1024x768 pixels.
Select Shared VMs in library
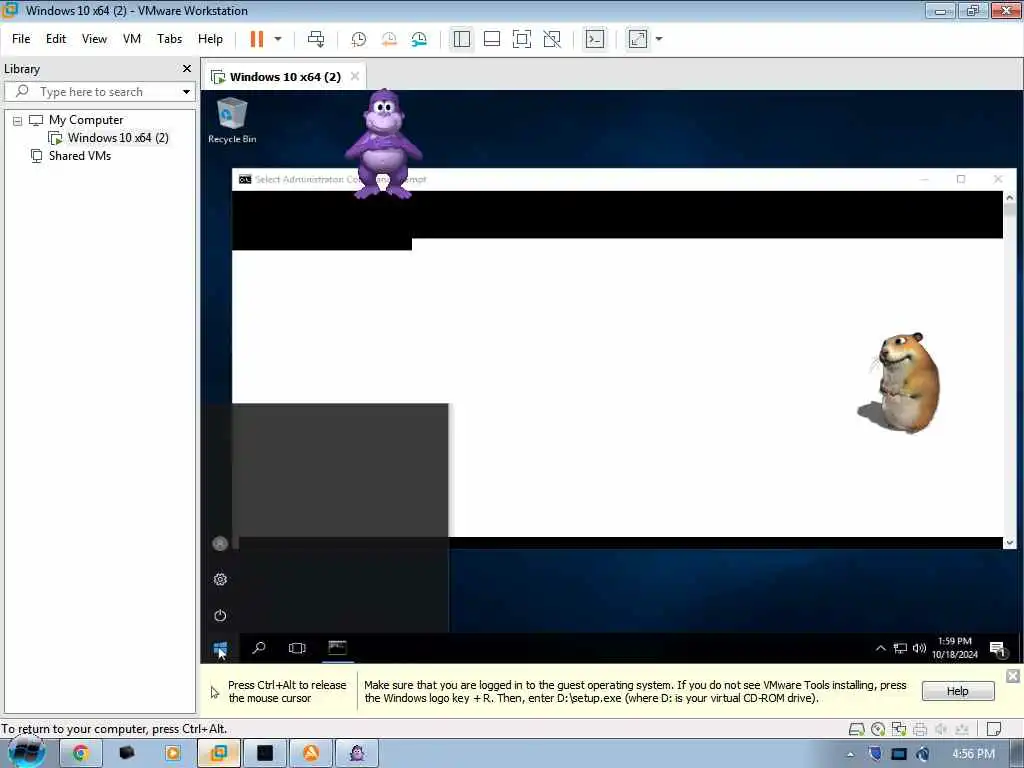tap(80, 156)
